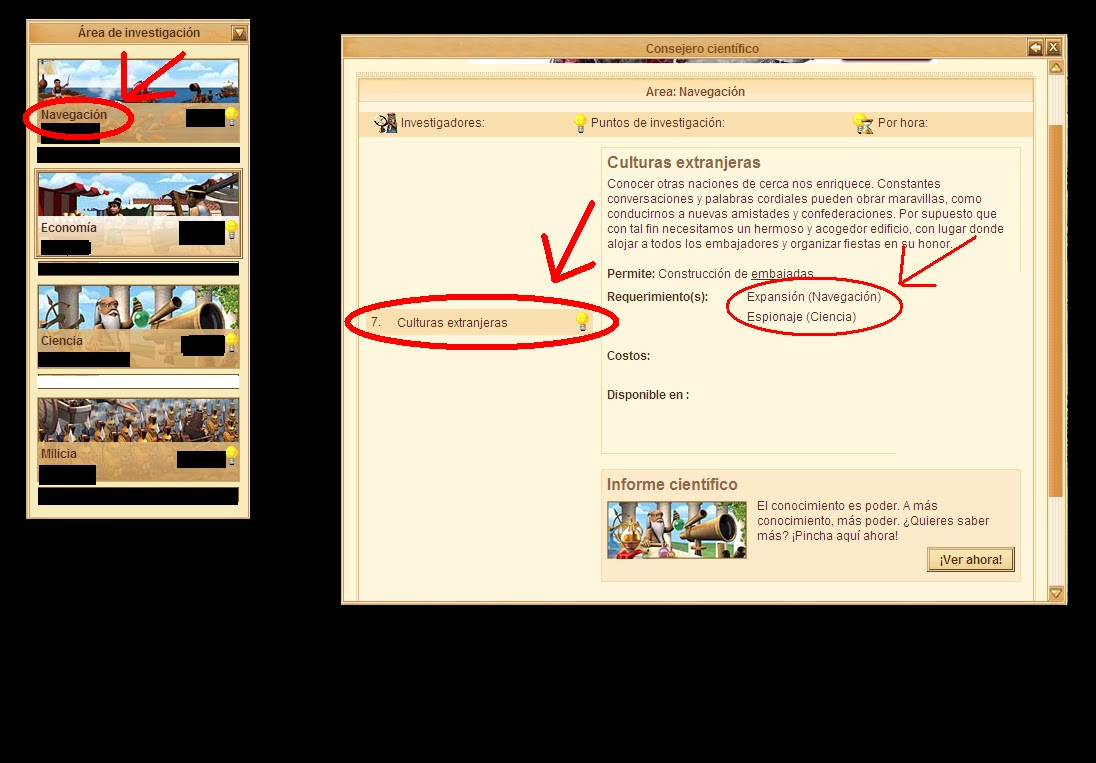
Task: Click the Informe científico thumbnail image
Action: [x=677, y=530]
